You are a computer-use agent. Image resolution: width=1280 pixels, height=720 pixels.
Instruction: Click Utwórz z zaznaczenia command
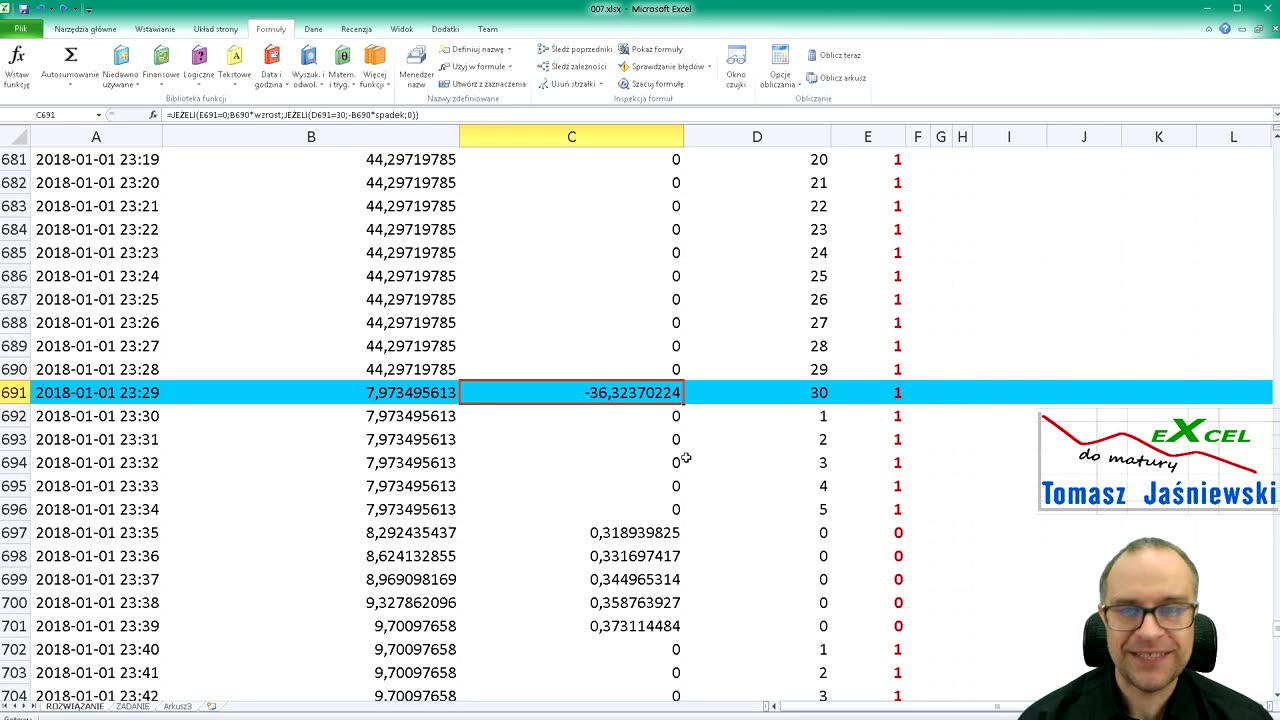(482, 84)
